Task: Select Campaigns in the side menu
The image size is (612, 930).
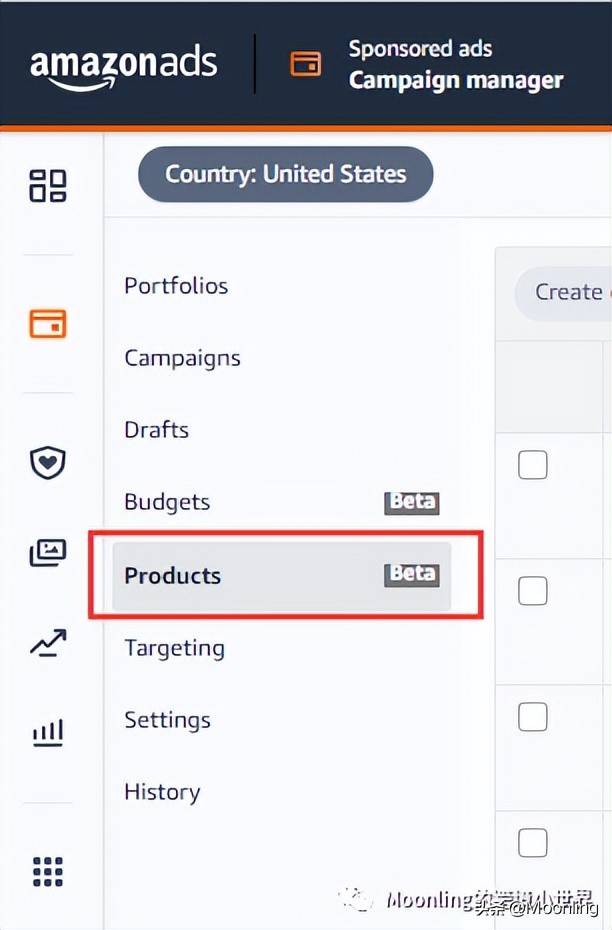Action: click(x=182, y=358)
